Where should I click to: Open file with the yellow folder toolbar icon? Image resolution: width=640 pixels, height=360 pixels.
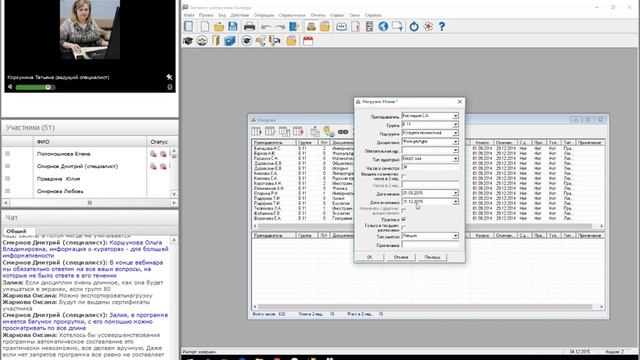219,27
